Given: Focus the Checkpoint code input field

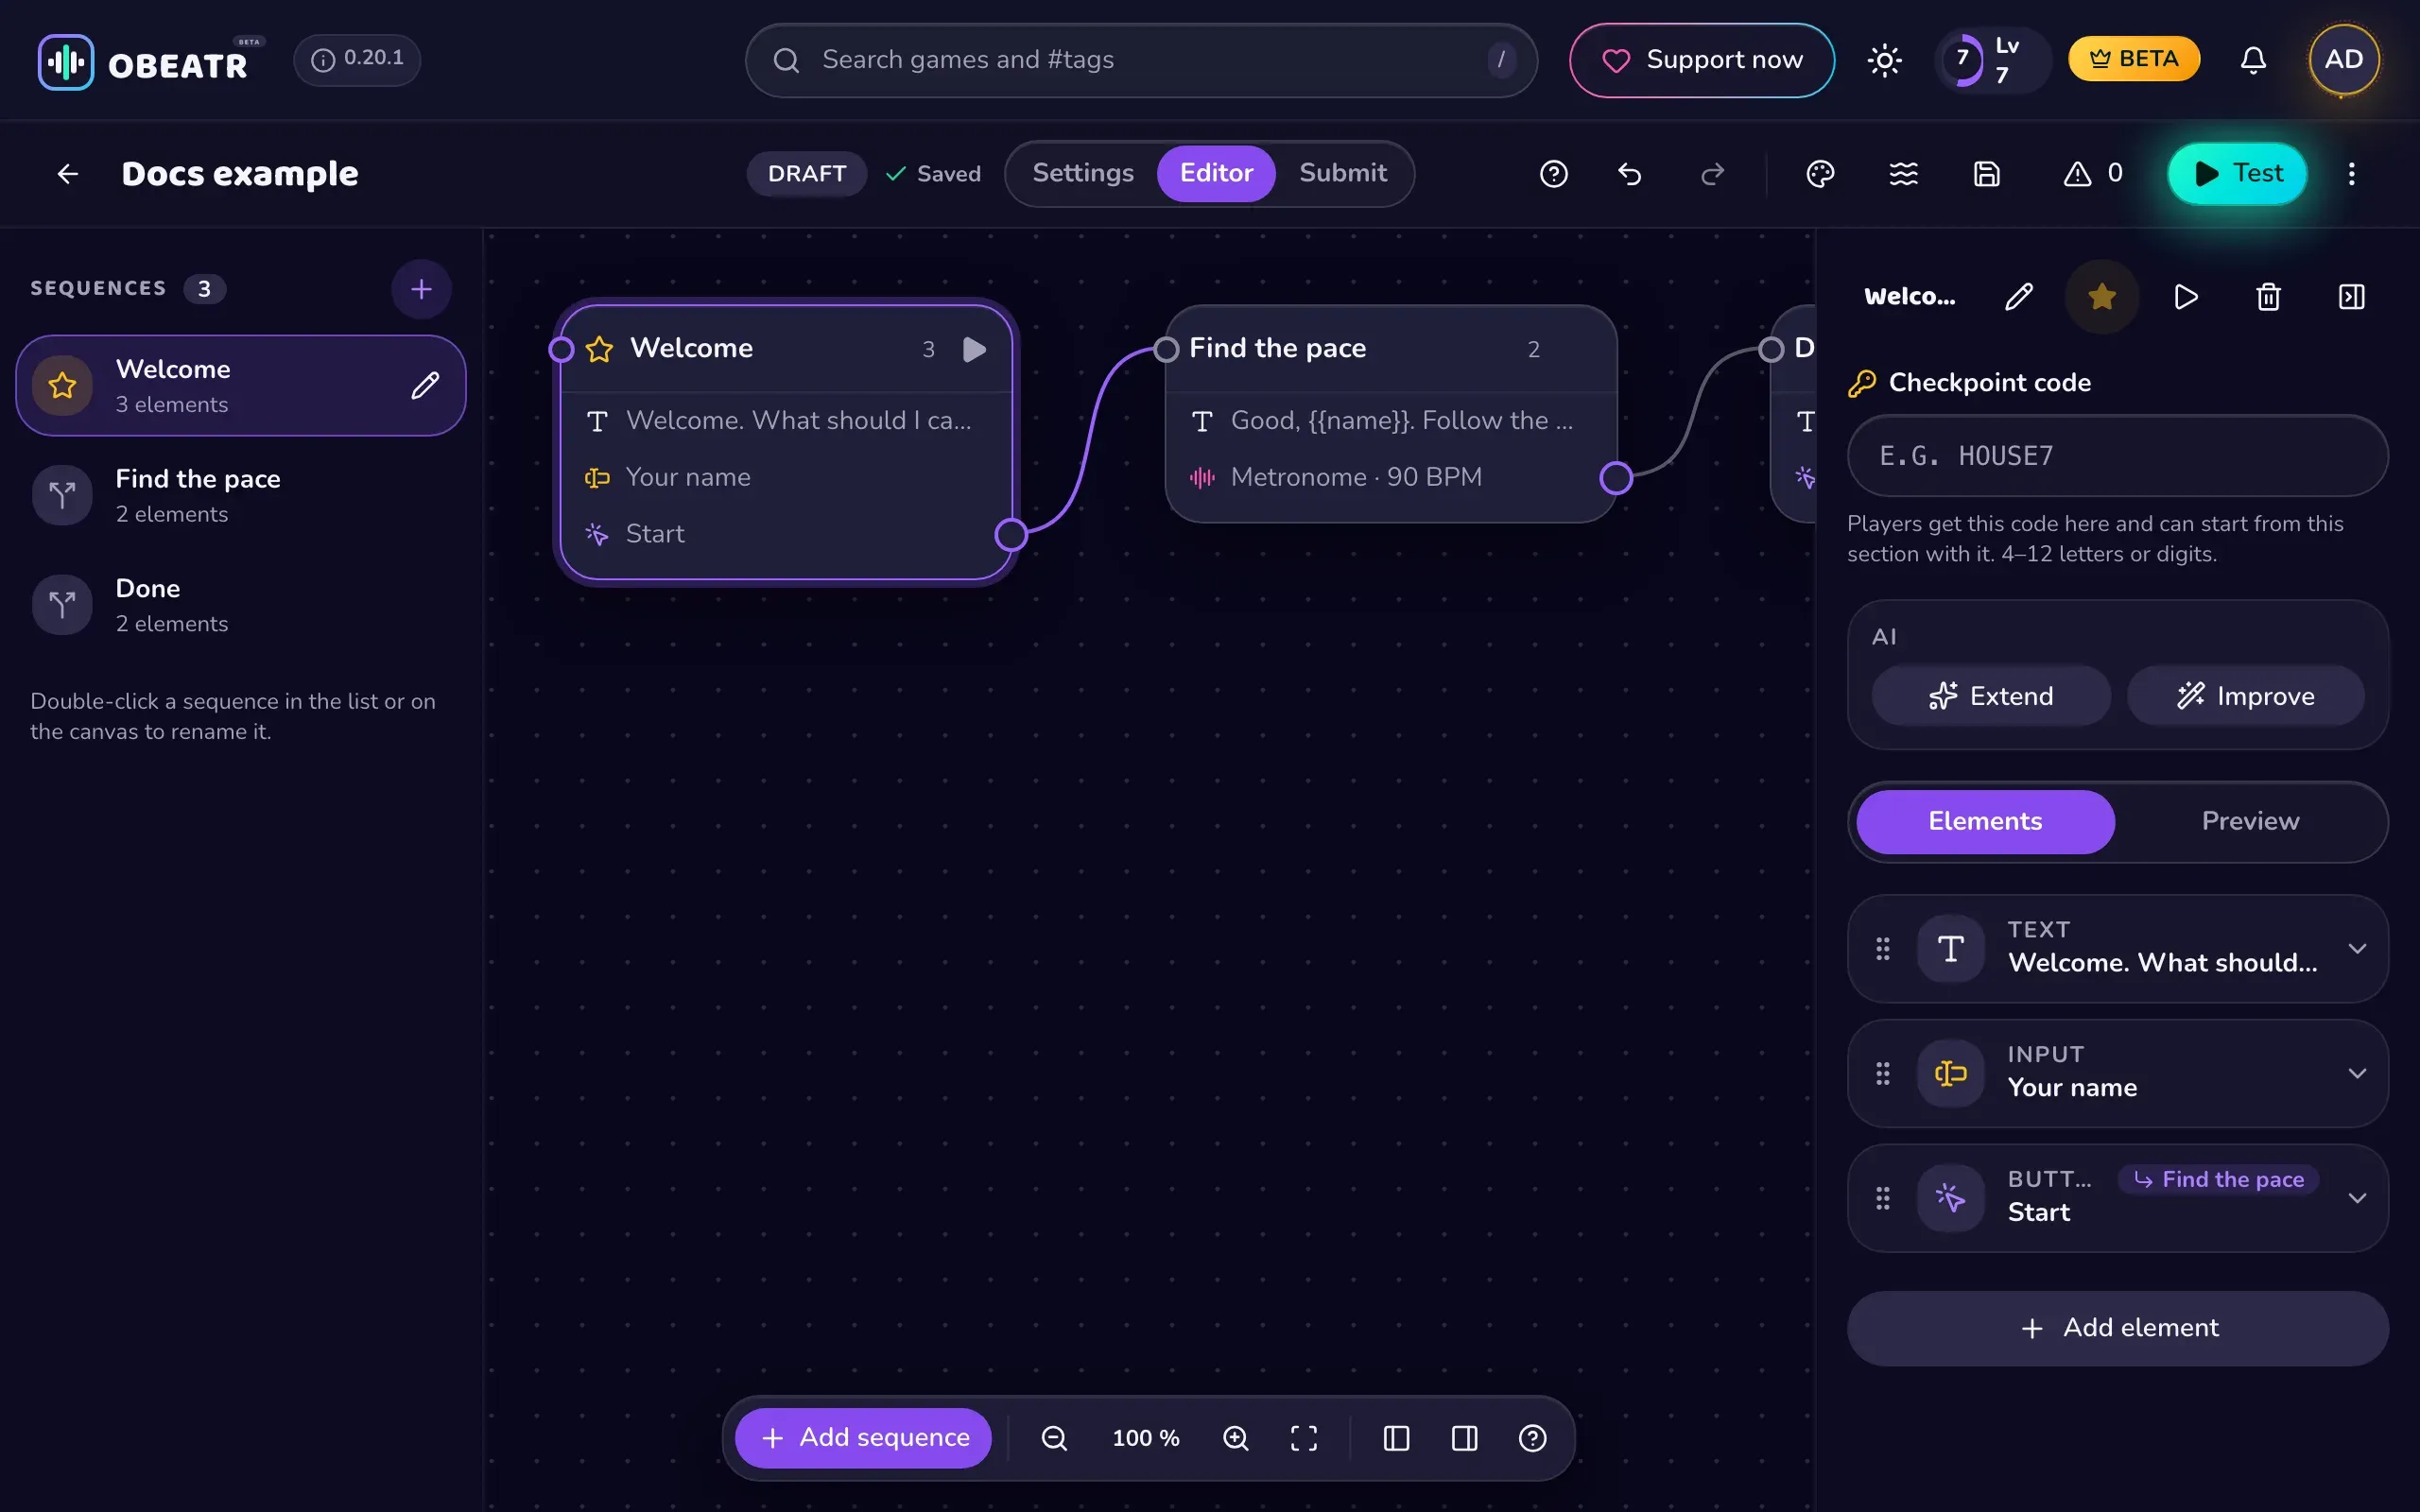Looking at the screenshot, I should point(2118,456).
